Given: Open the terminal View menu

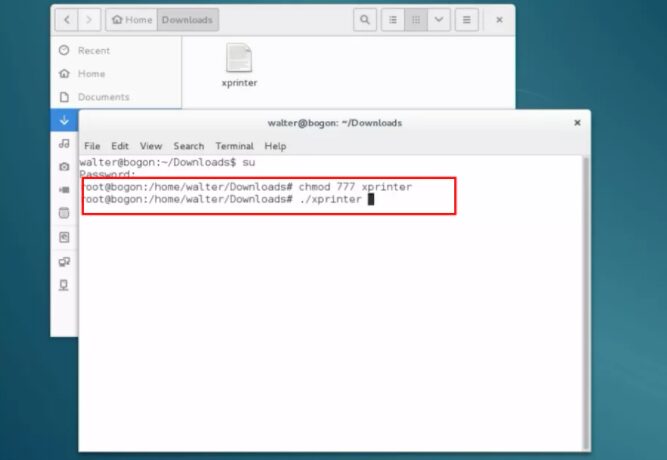Looking at the screenshot, I should [x=151, y=146].
